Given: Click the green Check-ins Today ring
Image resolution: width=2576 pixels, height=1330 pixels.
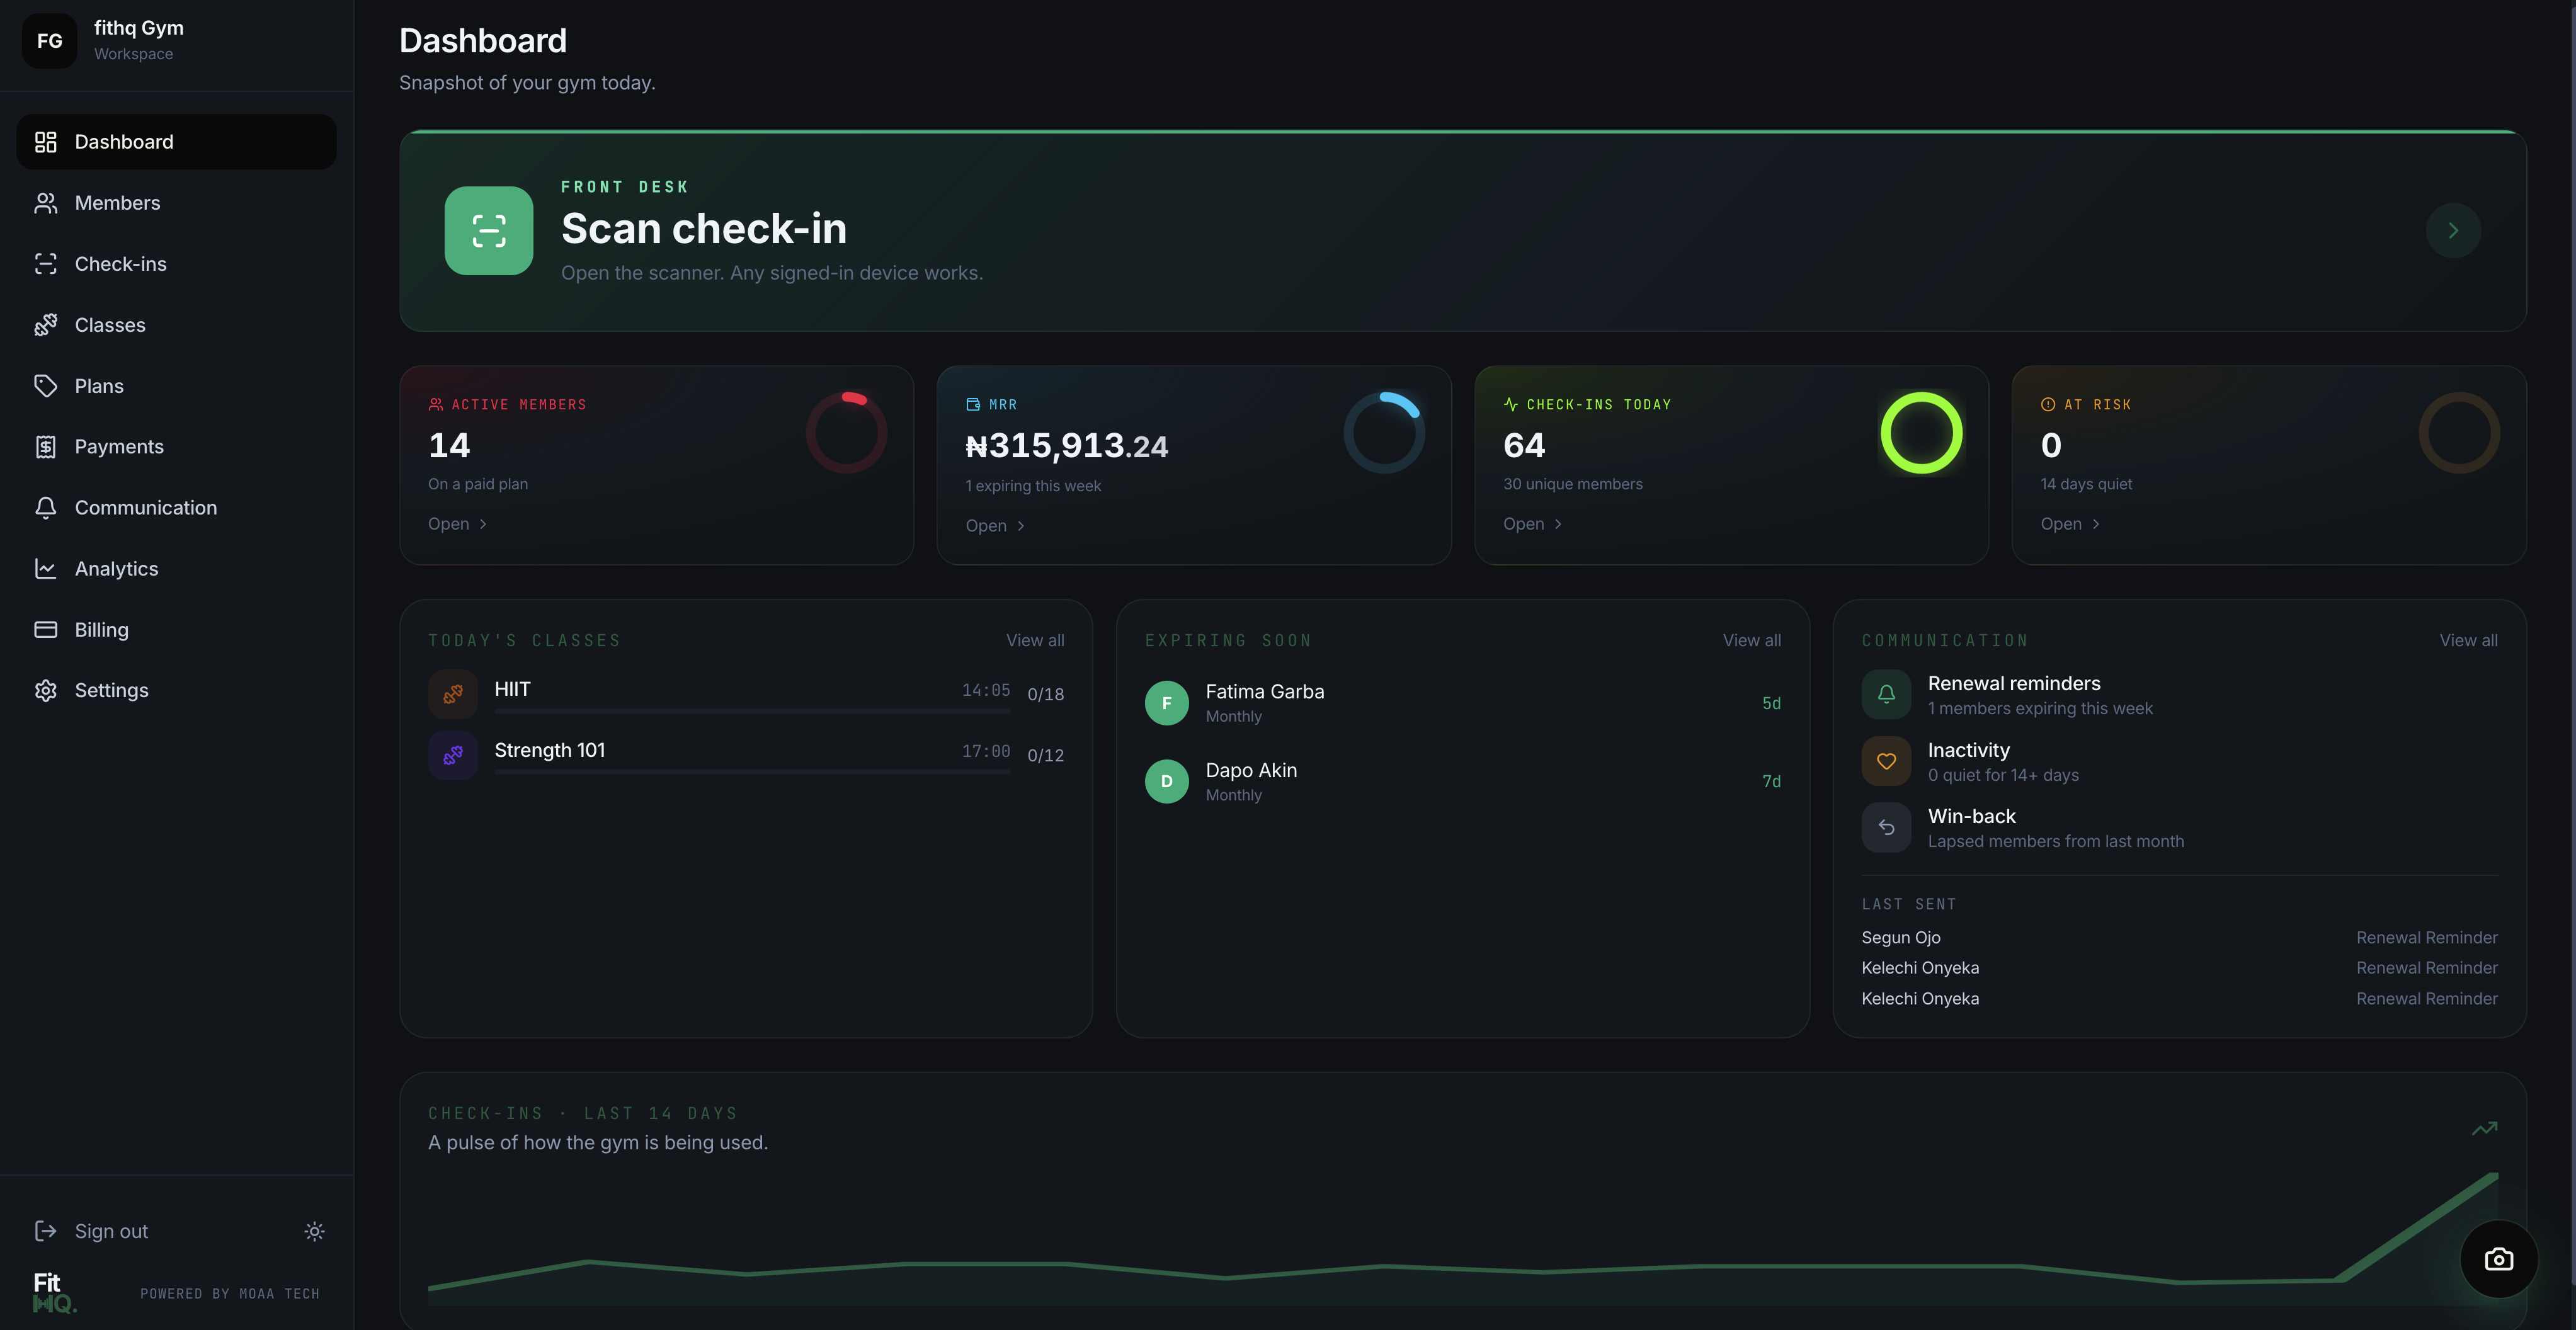Looking at the screenshot, I should tap(1921, 433).
